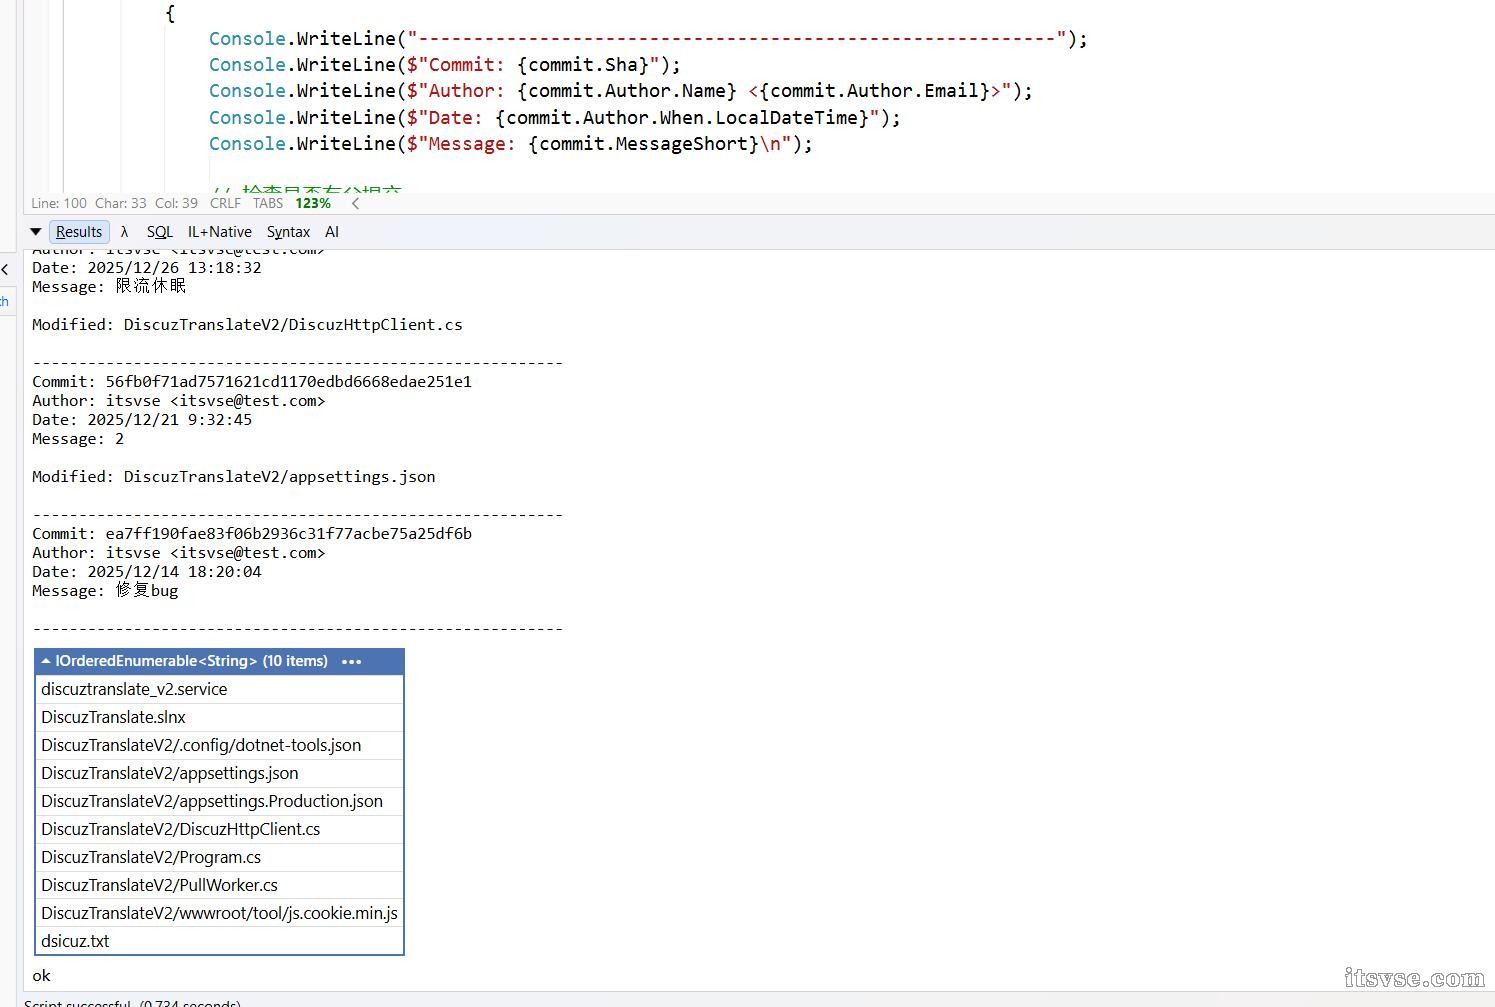Click the DiscuzTranslateV2/PullWorker.cs row

coord(219,885)
